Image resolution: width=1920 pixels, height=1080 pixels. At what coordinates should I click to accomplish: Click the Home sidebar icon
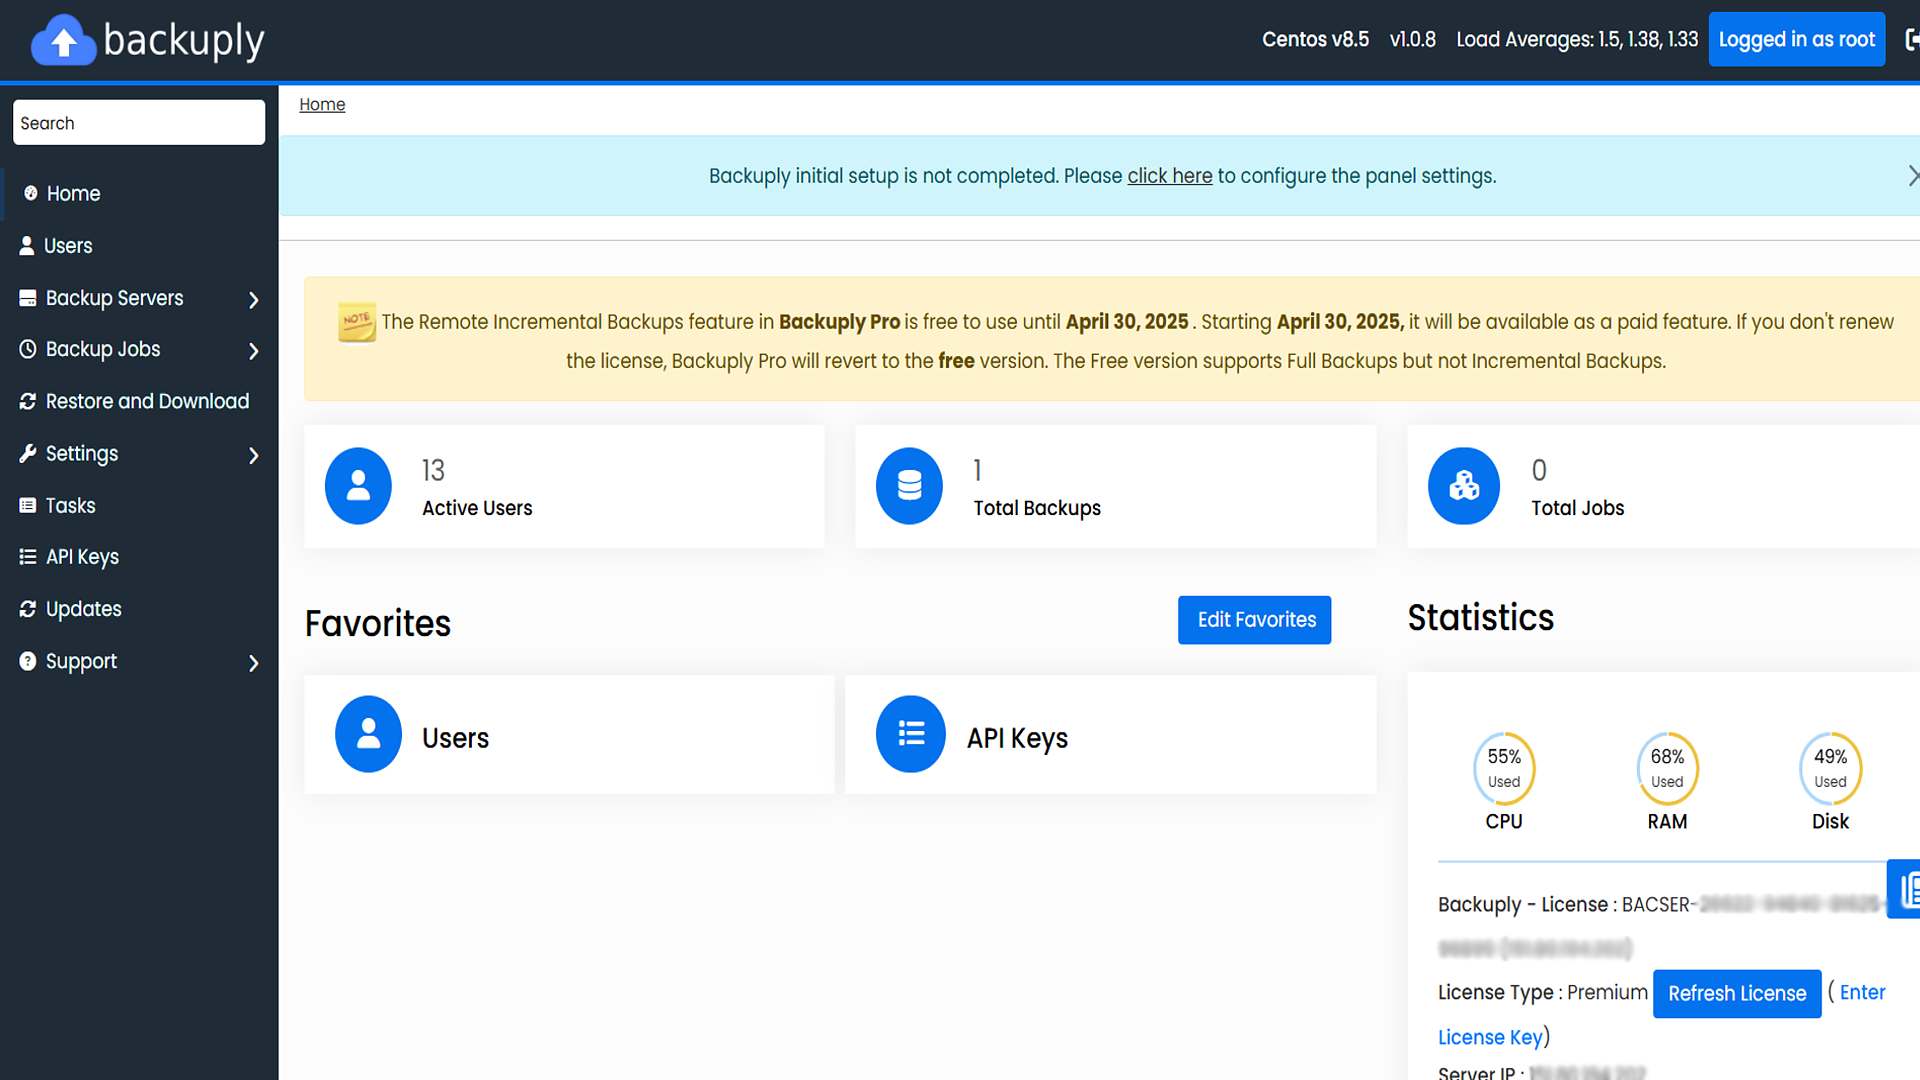31,193
